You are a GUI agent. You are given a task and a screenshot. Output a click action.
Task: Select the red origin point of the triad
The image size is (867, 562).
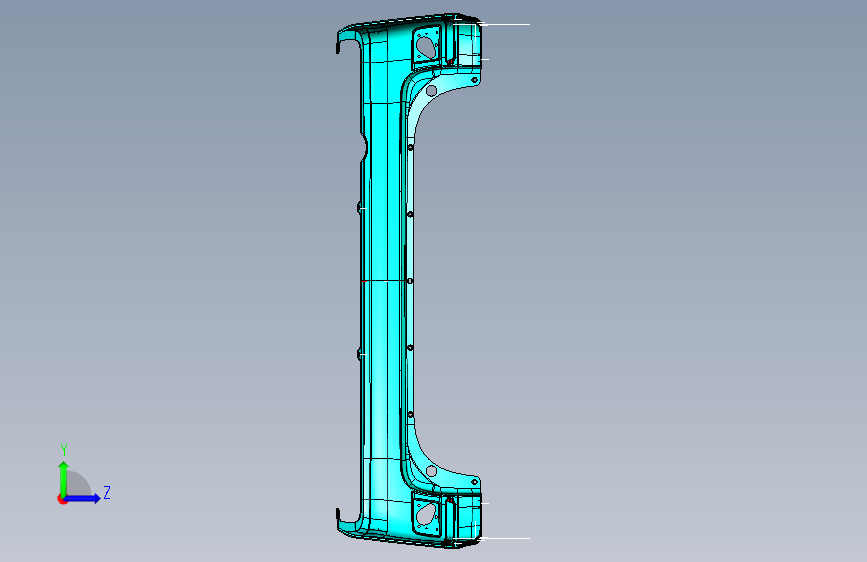pyautogui.click(x=62, y=499)
